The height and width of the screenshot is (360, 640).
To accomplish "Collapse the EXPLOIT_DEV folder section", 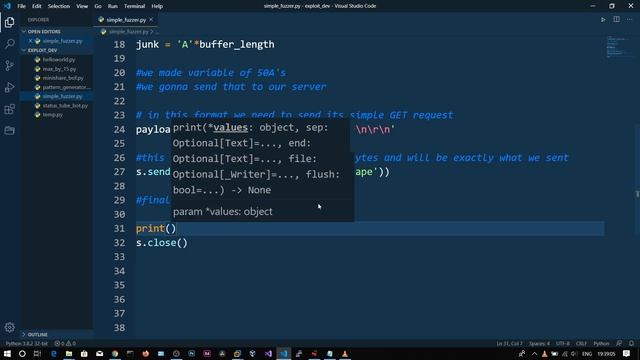I will point(42,50).
